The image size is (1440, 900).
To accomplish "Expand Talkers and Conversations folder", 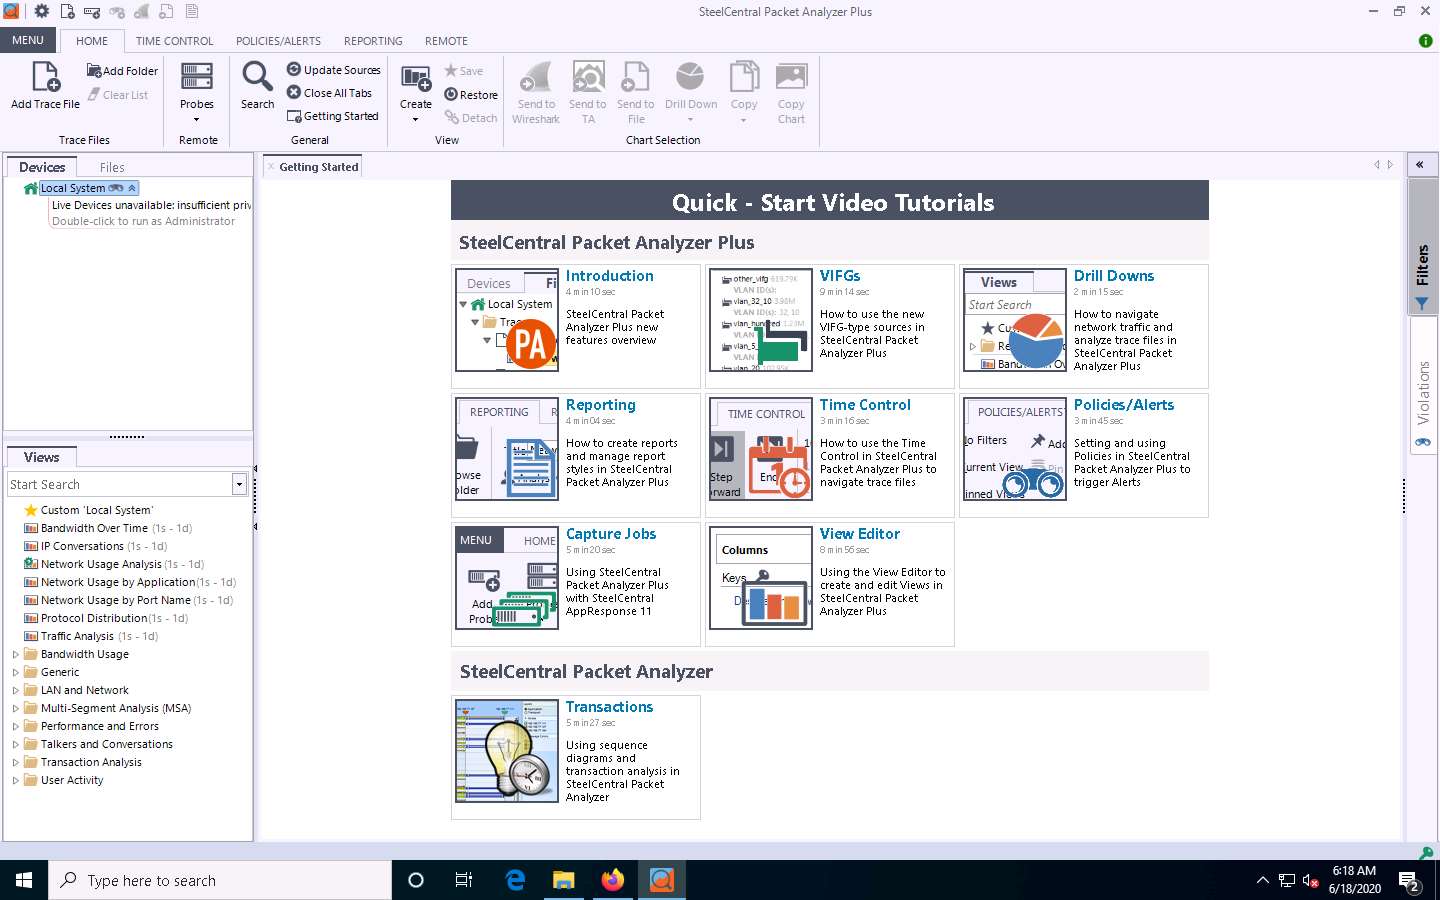I will (x=15, y=744).
